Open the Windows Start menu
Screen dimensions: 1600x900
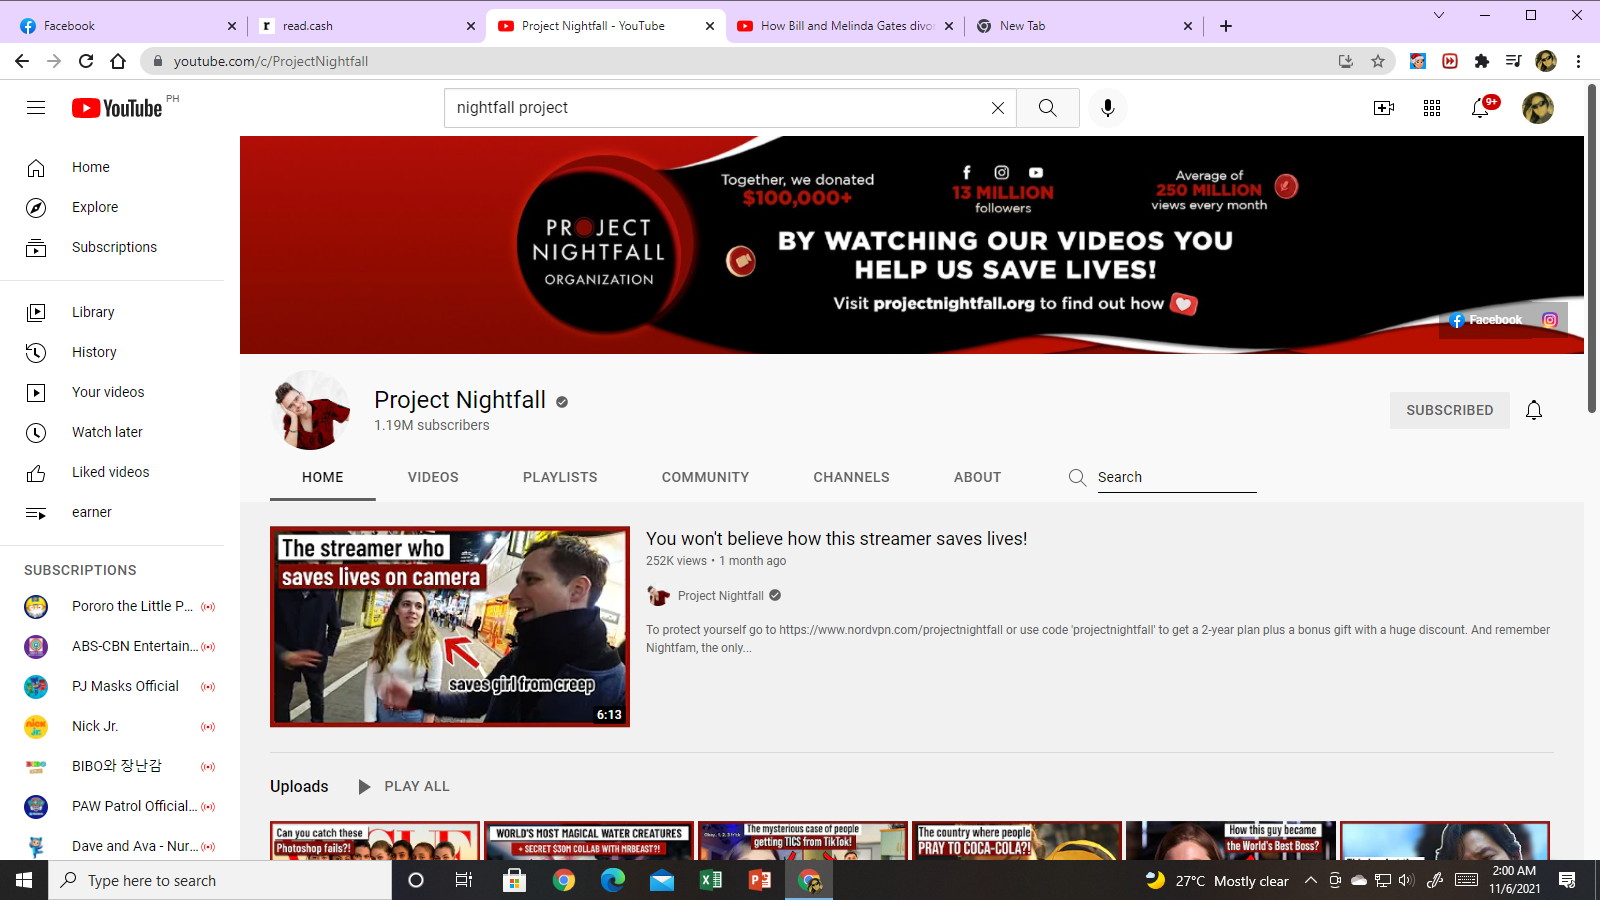(24, 880)
